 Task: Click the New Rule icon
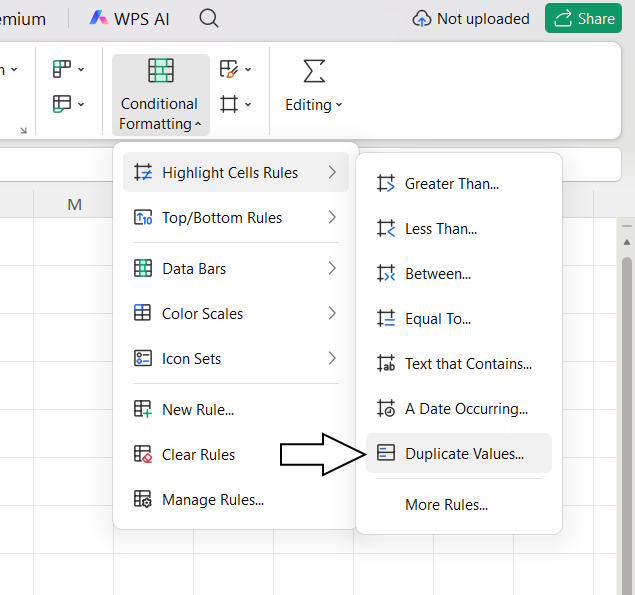coord(143,409)
